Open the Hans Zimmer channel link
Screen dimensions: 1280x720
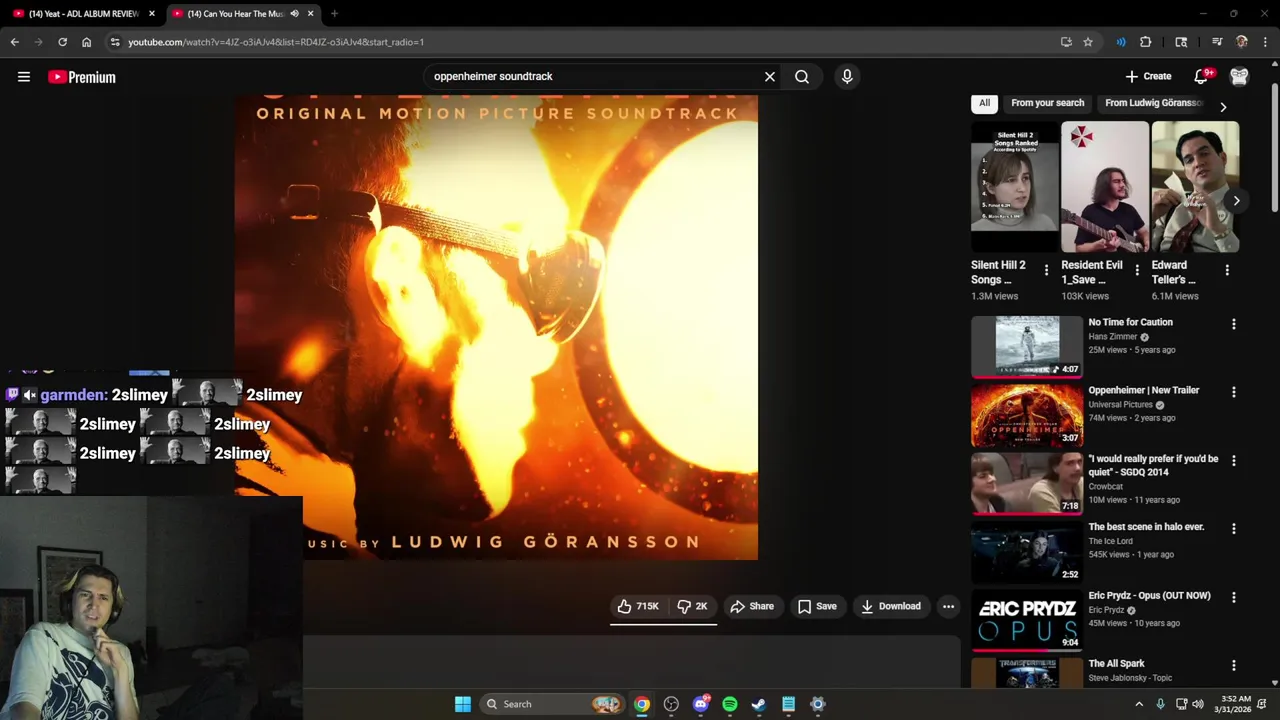(1112, 337)
